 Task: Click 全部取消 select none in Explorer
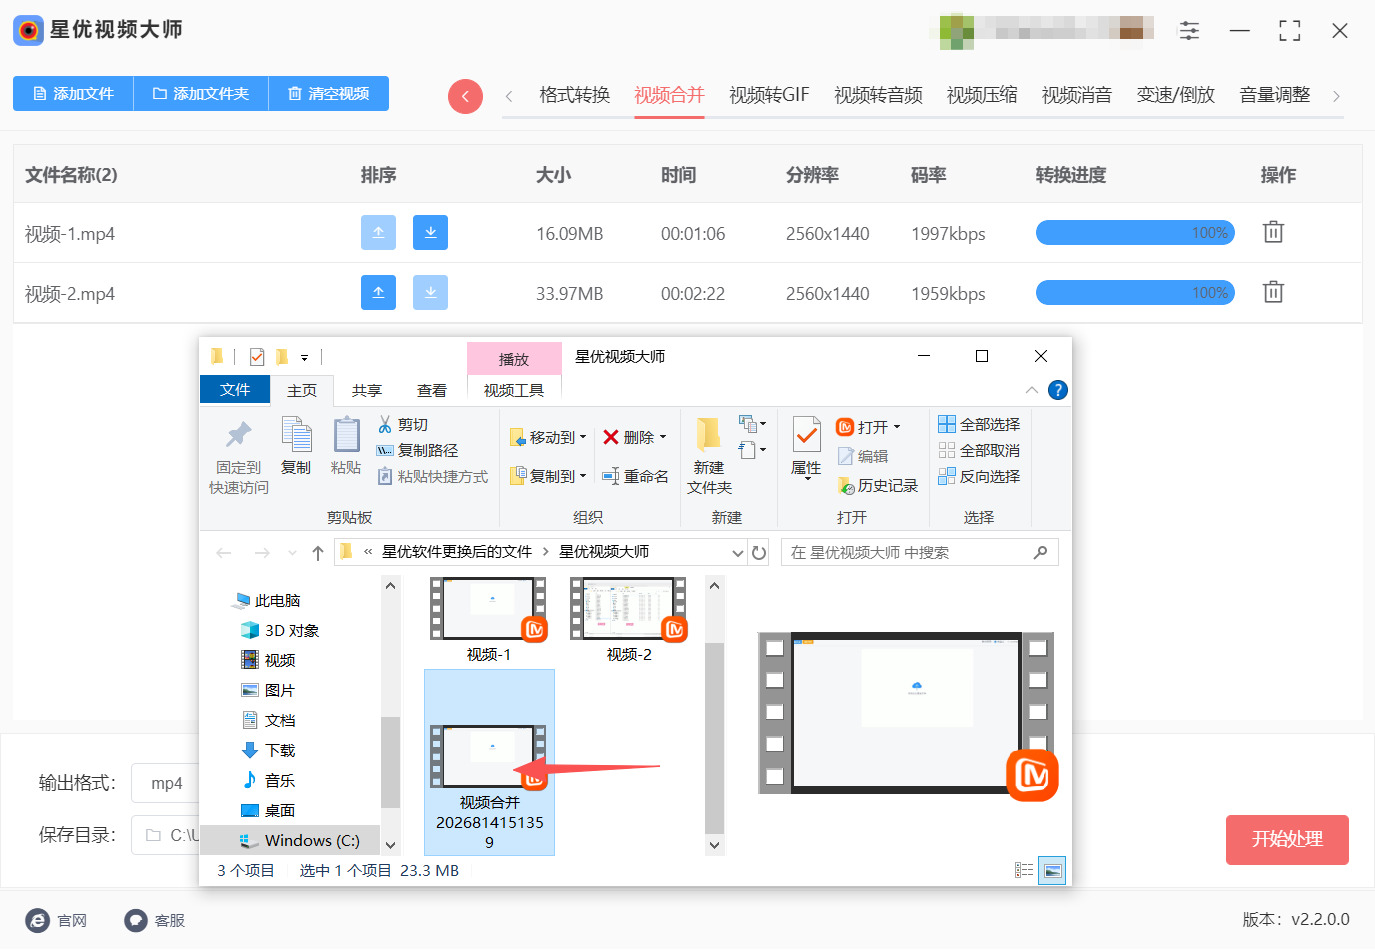point(979,451)
